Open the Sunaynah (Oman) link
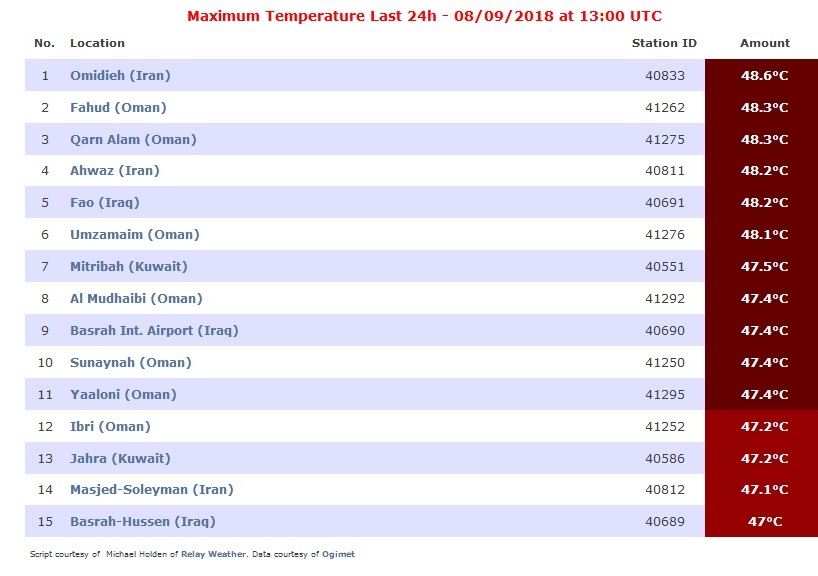The width and height of the screenshot is (818, 576). coord(131,363)
